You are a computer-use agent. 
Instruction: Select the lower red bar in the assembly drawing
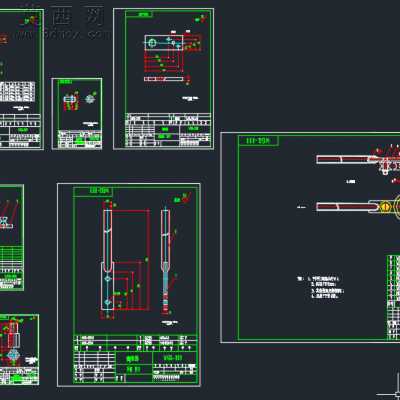click(x=346, y=207)
